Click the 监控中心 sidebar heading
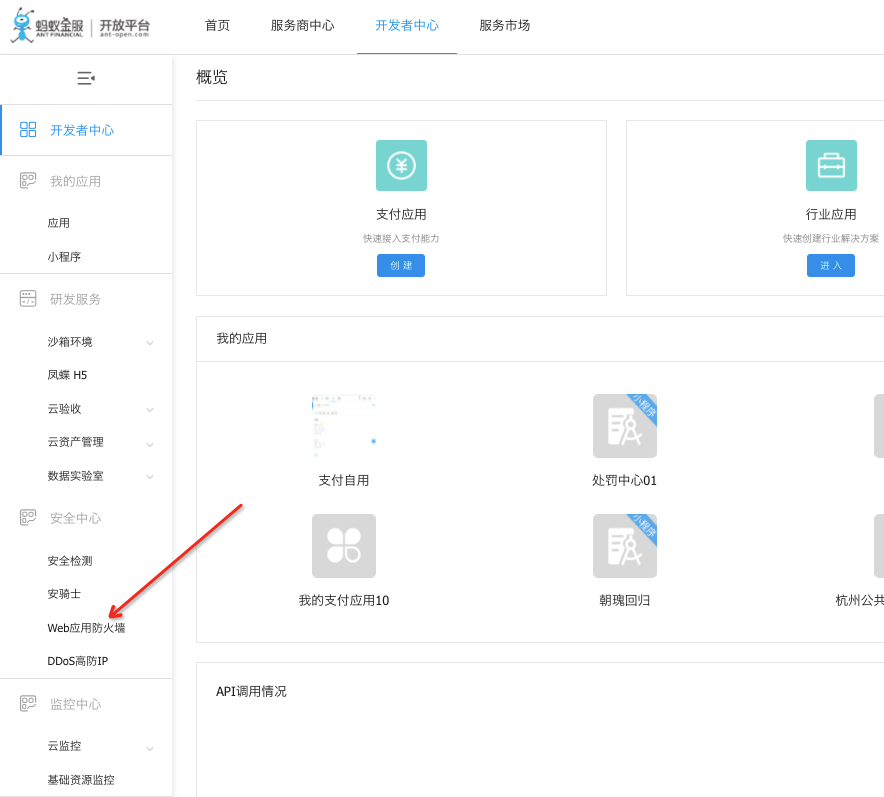Viewport: 884px width, 797px height. click(x=76, y=704)
